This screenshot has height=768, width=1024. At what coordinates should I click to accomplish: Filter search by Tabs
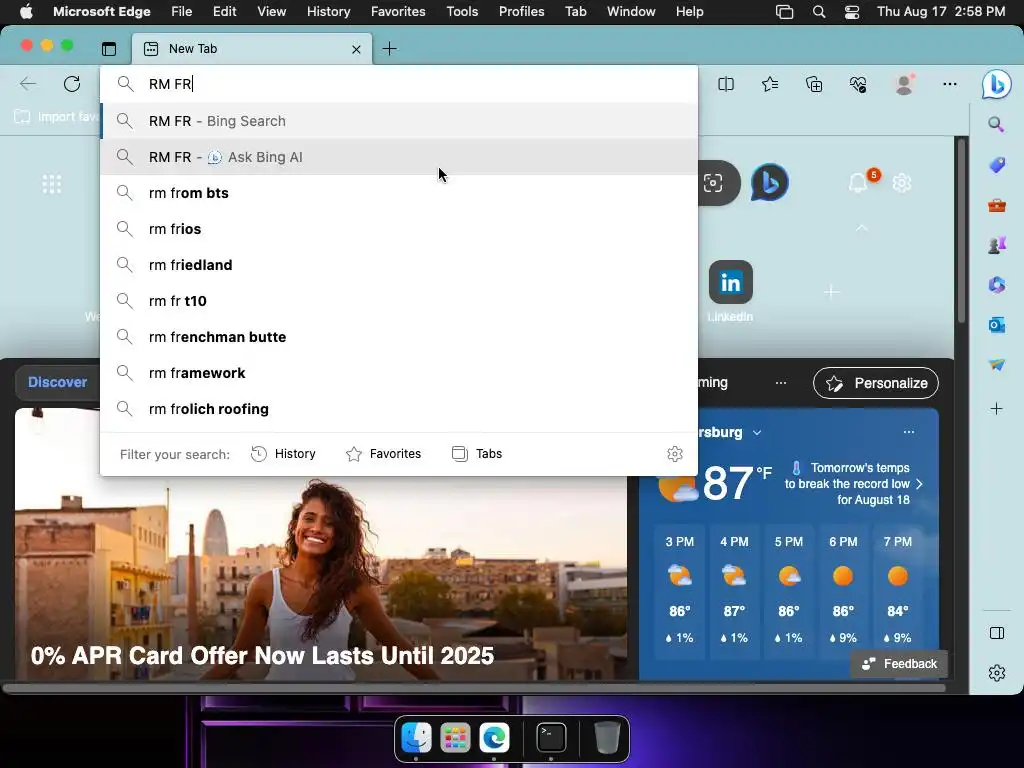point(477,454)
